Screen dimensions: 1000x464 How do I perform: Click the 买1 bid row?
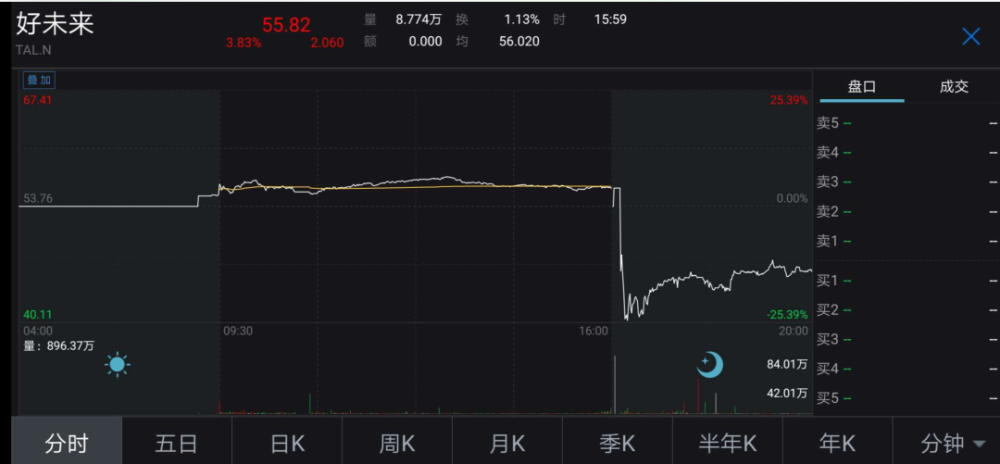coord(906,280)
